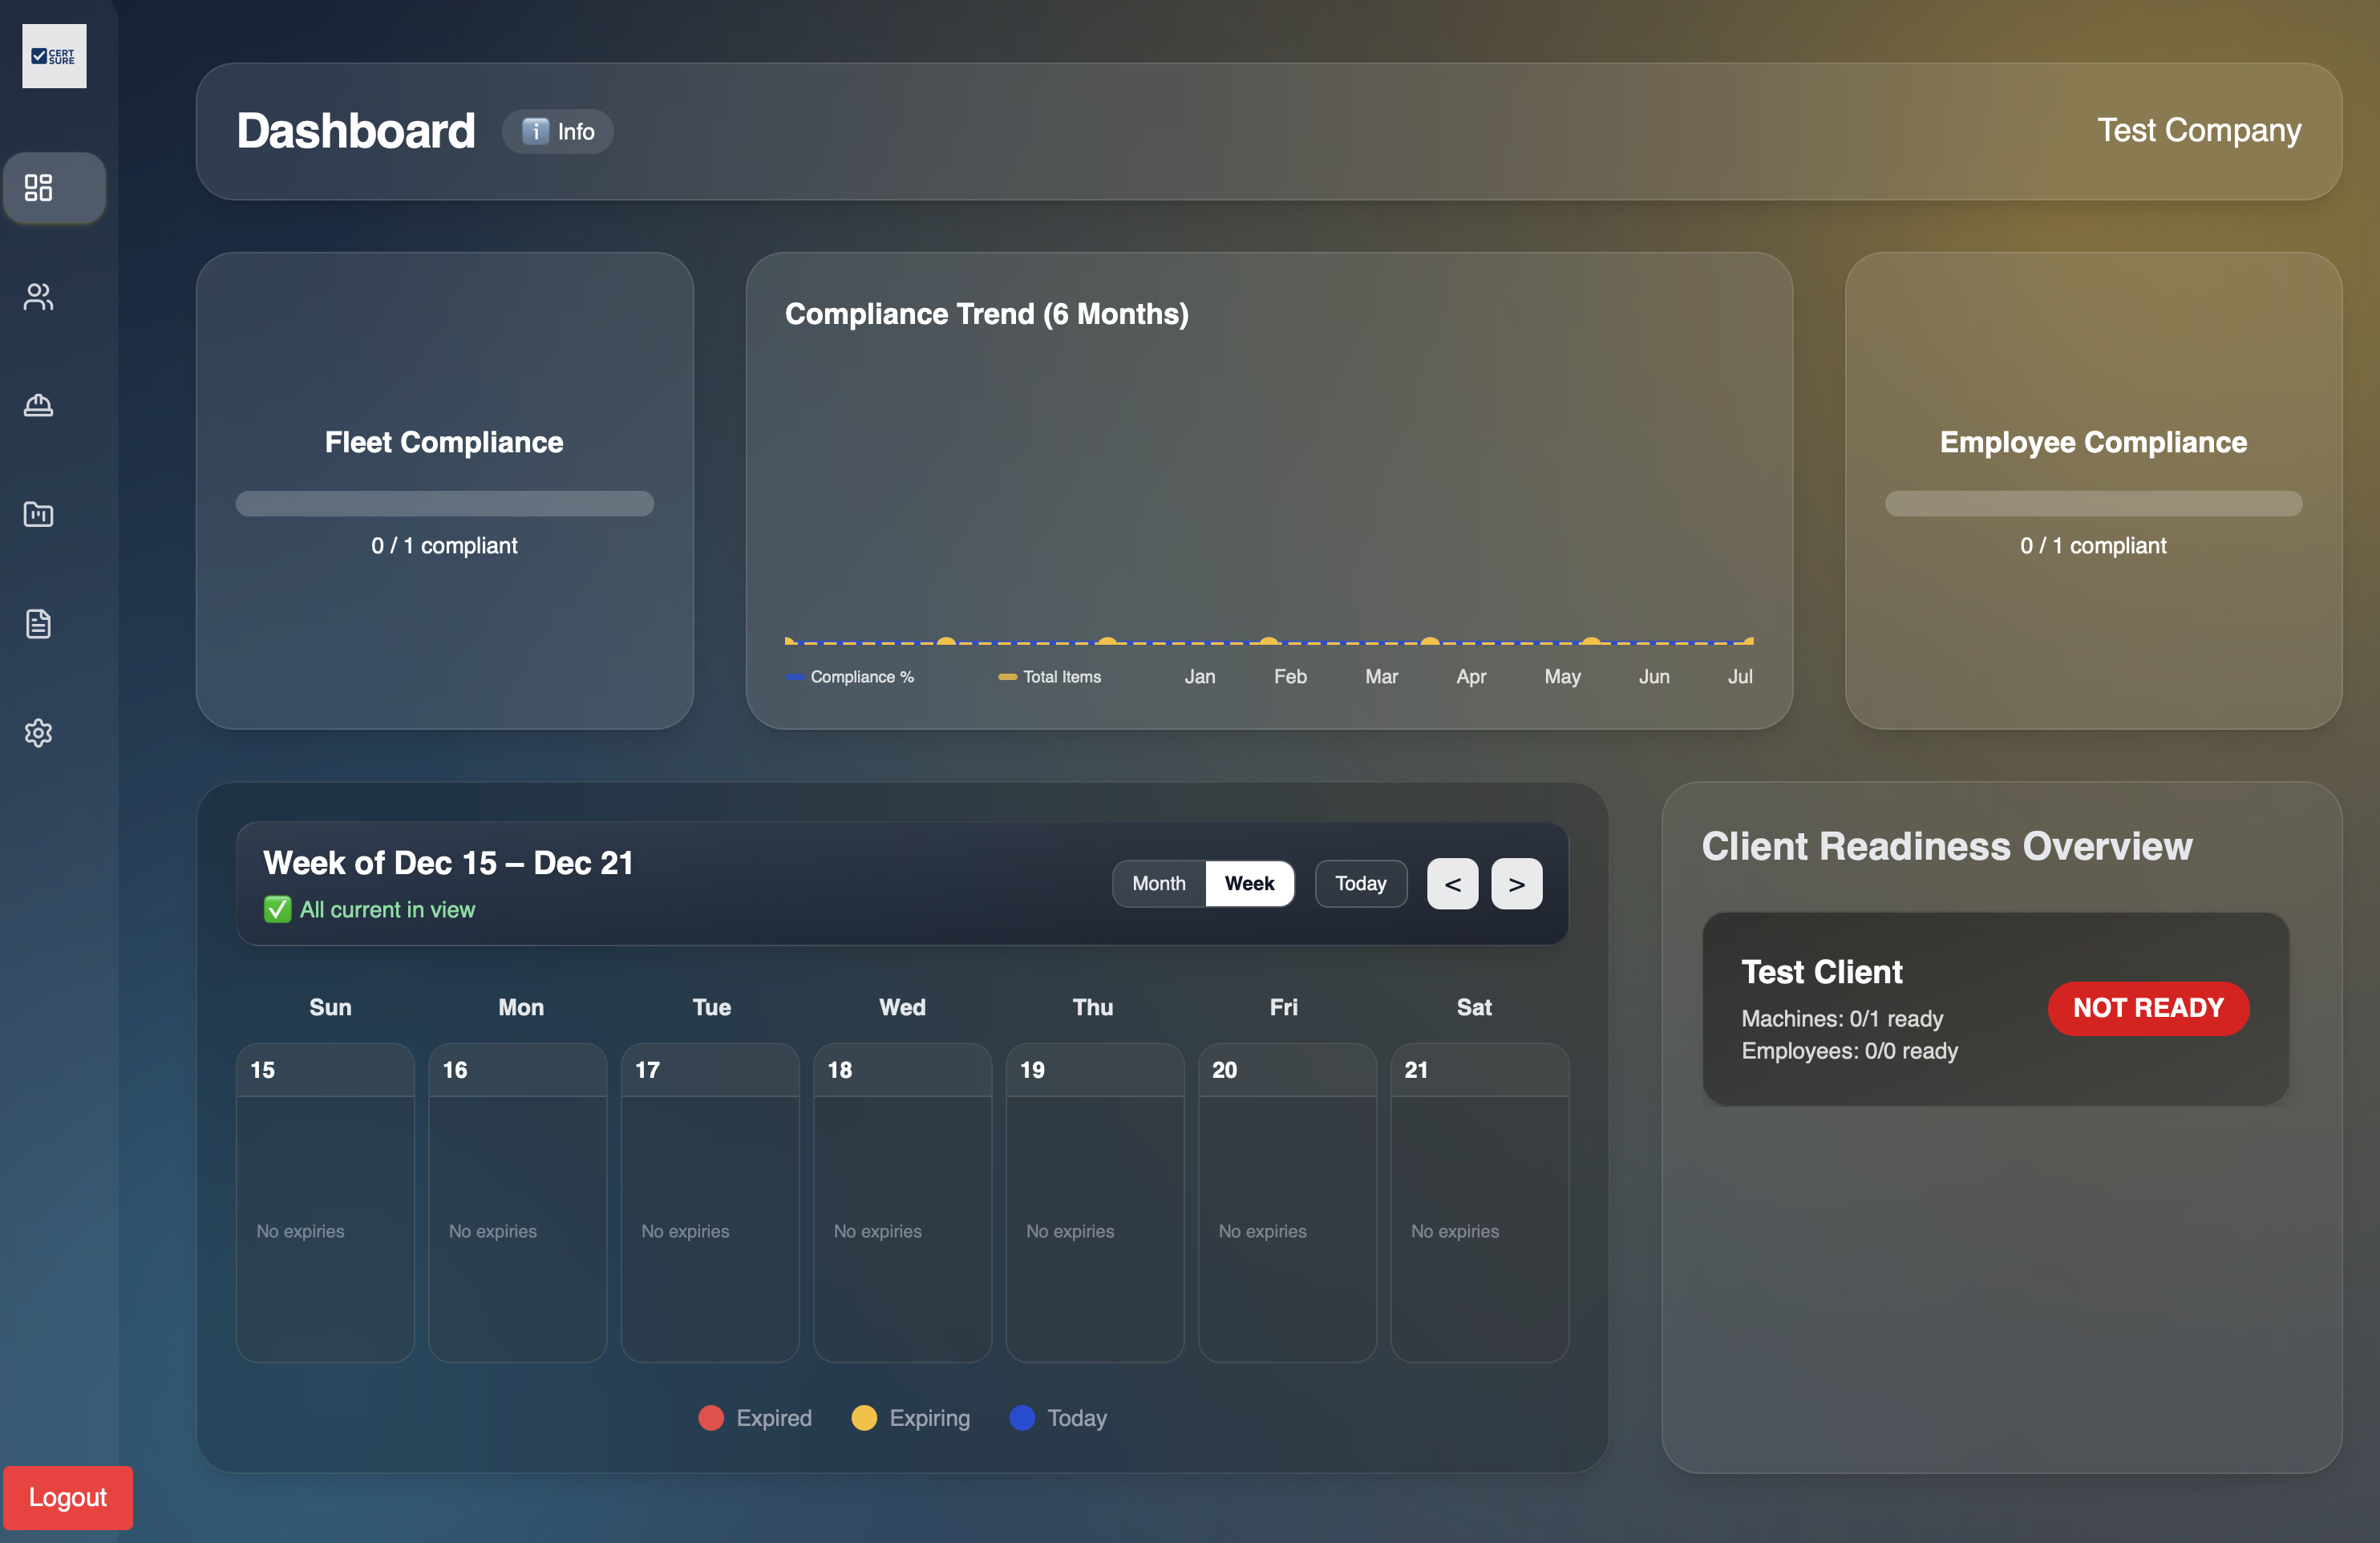Viewport: 2380px width, 1543px height.
Task: Click the folder archive icon in sidebar
Action: click(x=38, y=514)
